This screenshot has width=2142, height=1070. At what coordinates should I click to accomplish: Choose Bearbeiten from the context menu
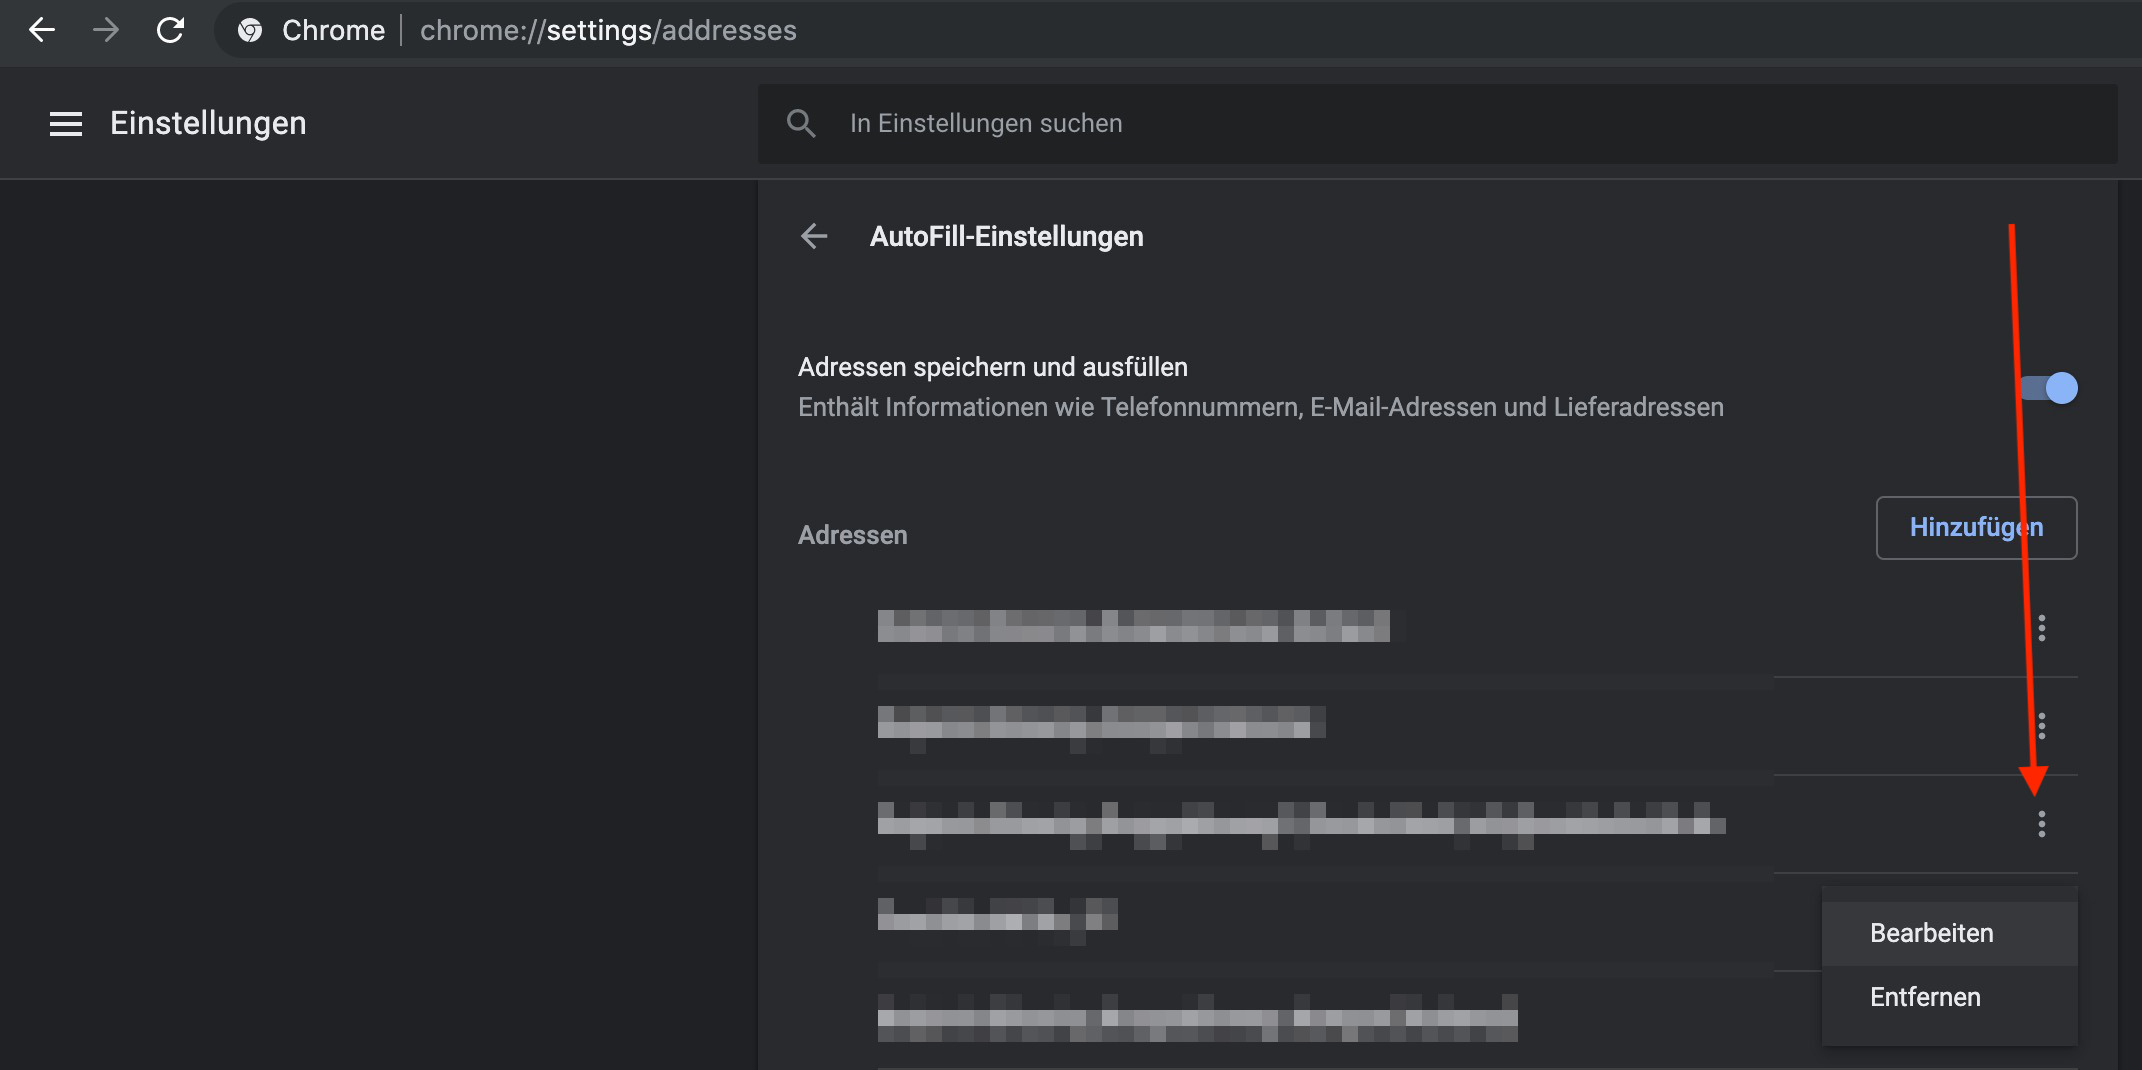1949,933
